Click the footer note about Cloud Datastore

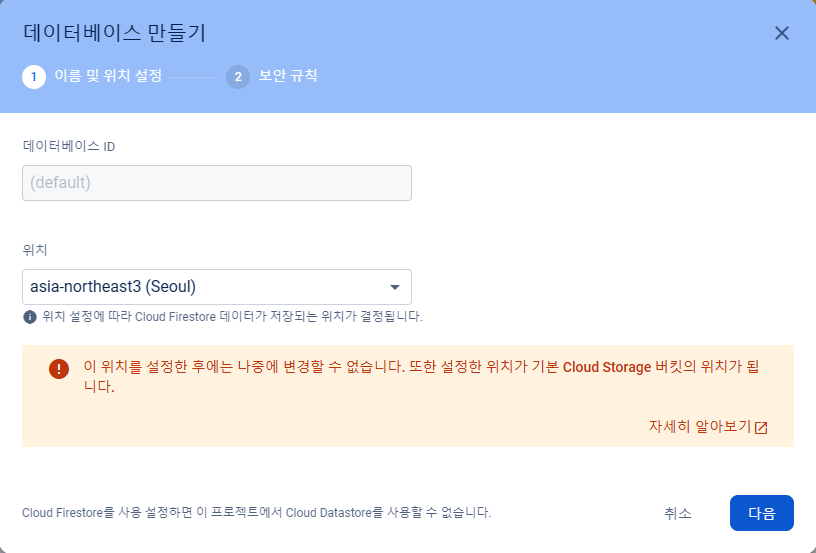tap(257, 512)
